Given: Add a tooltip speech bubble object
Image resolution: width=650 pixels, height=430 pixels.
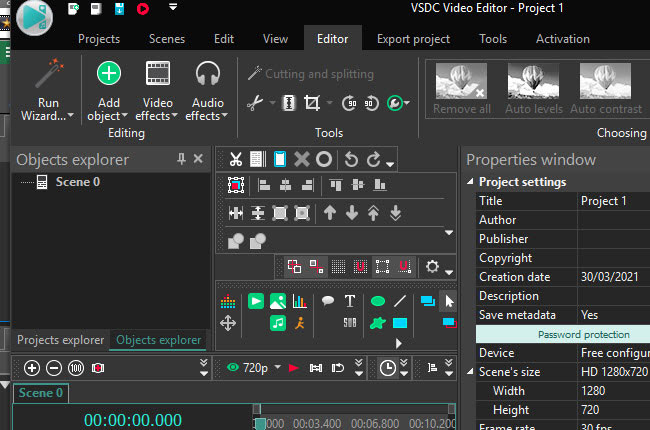Looking at the screenshot, I should click(327, 301).
